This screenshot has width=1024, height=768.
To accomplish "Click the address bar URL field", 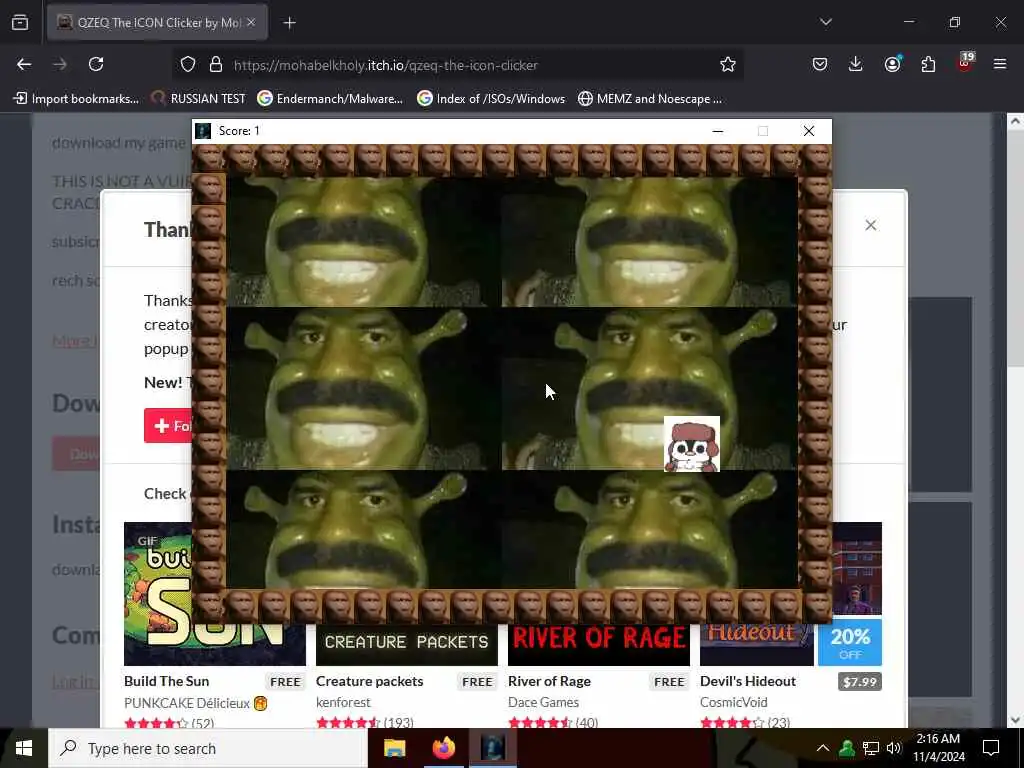I will 457,65.
